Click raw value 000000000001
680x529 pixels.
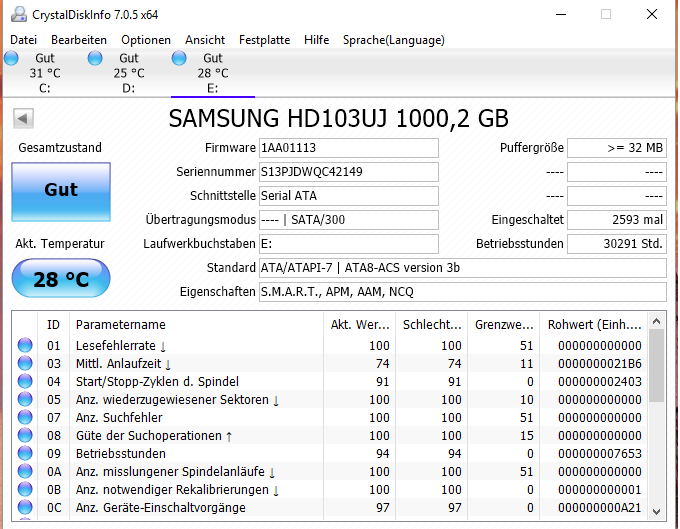pyautogui.click(x=600, y=490)
